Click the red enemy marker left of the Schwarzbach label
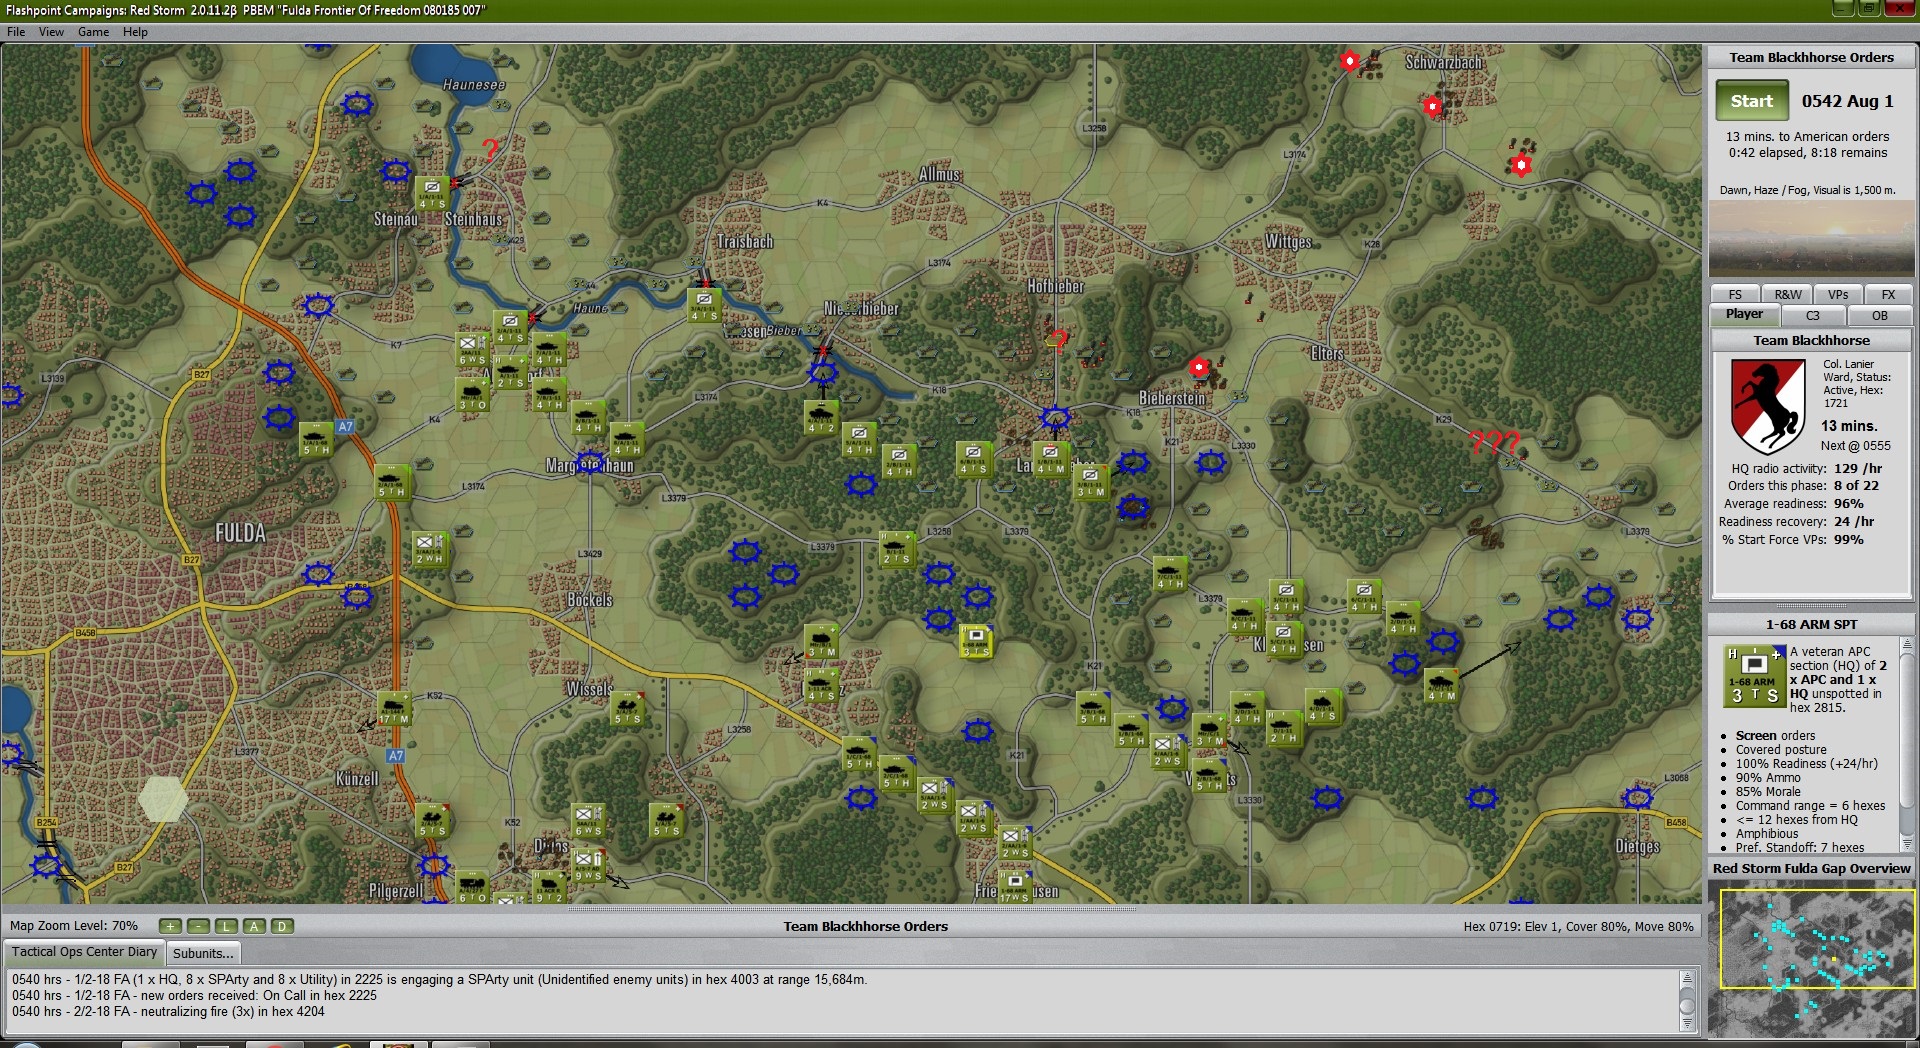 (1350, 62)
